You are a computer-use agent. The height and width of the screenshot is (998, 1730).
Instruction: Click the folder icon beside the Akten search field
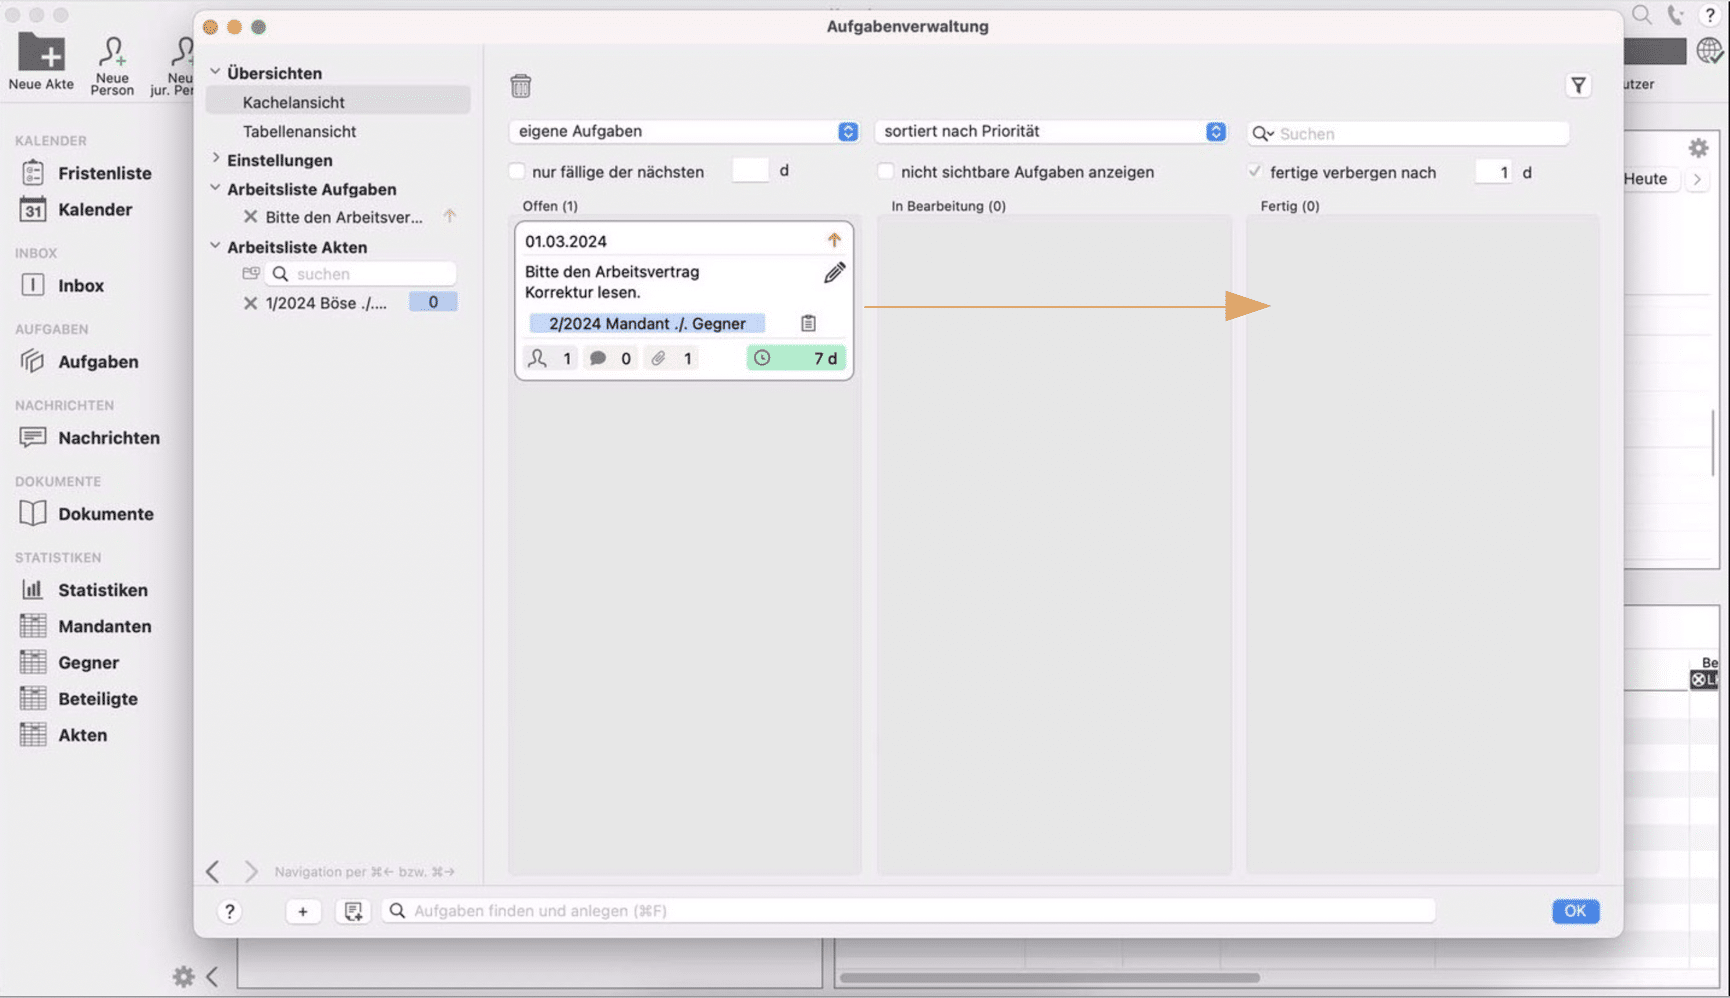[251, 273]
